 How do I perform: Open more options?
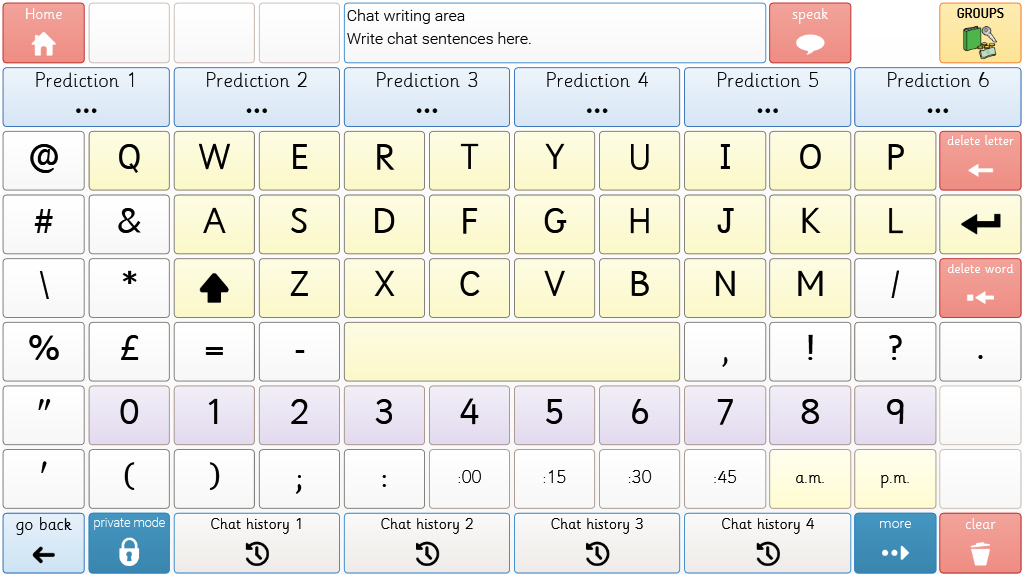(x=895, y=543)
